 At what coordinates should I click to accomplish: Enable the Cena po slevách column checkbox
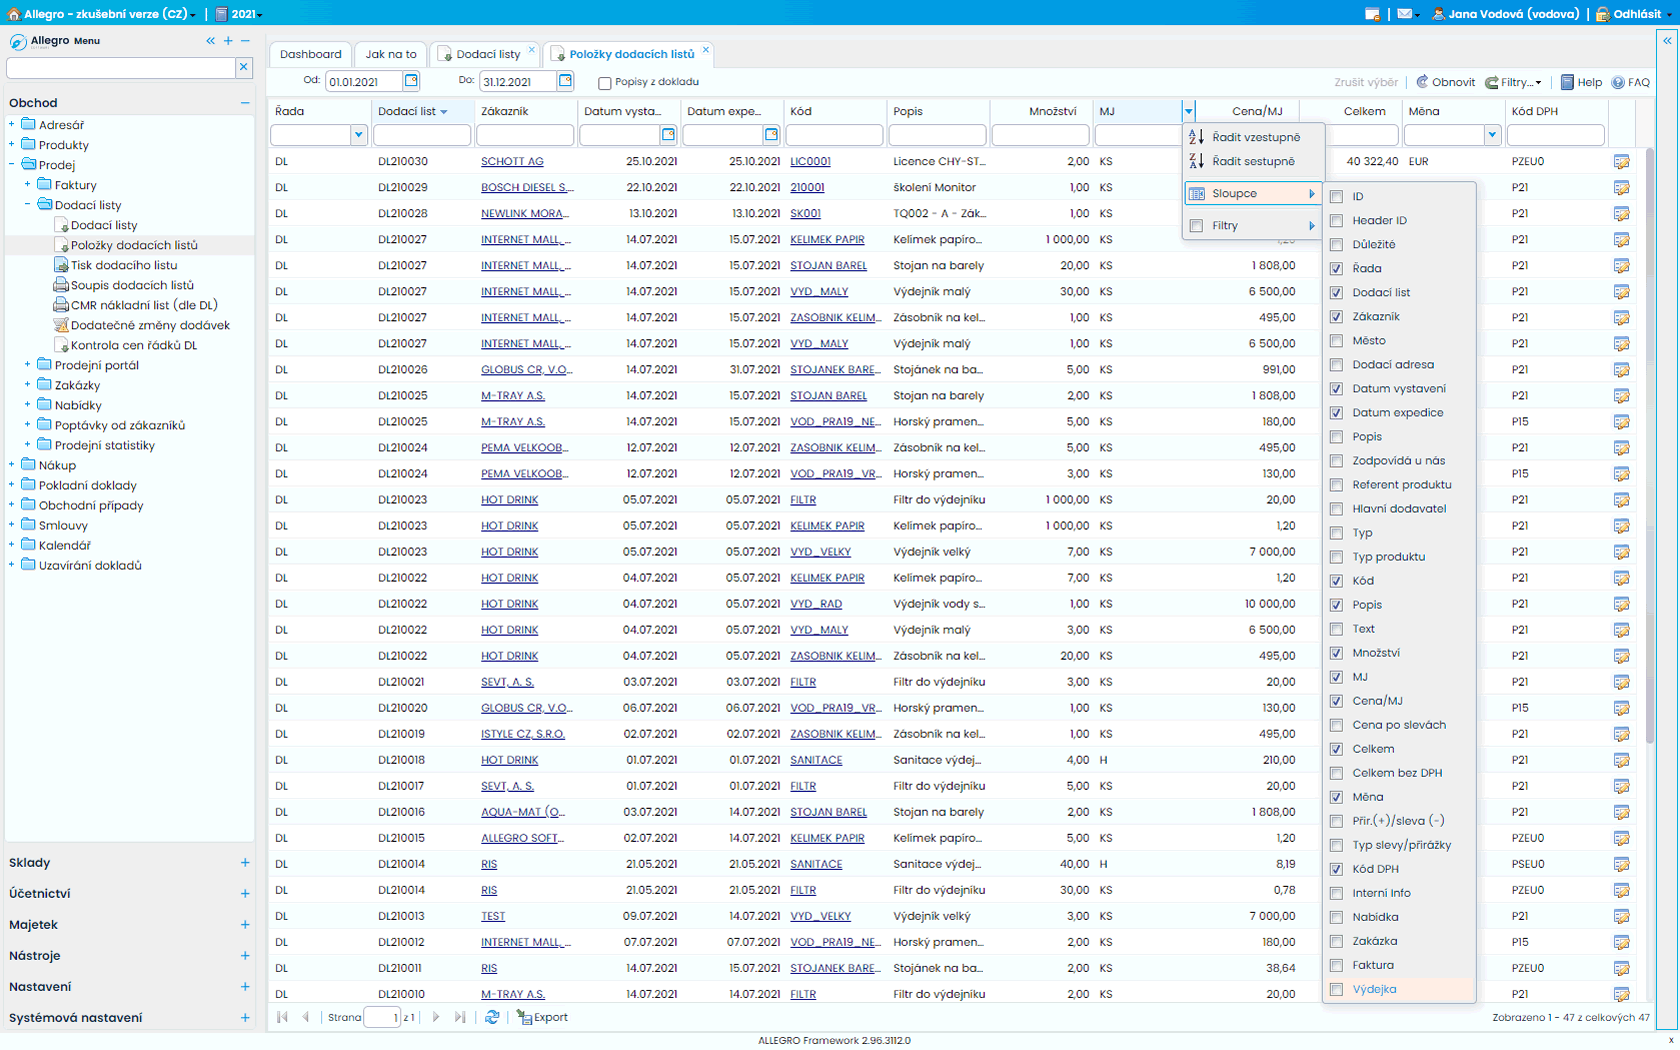pos(1336,725)
